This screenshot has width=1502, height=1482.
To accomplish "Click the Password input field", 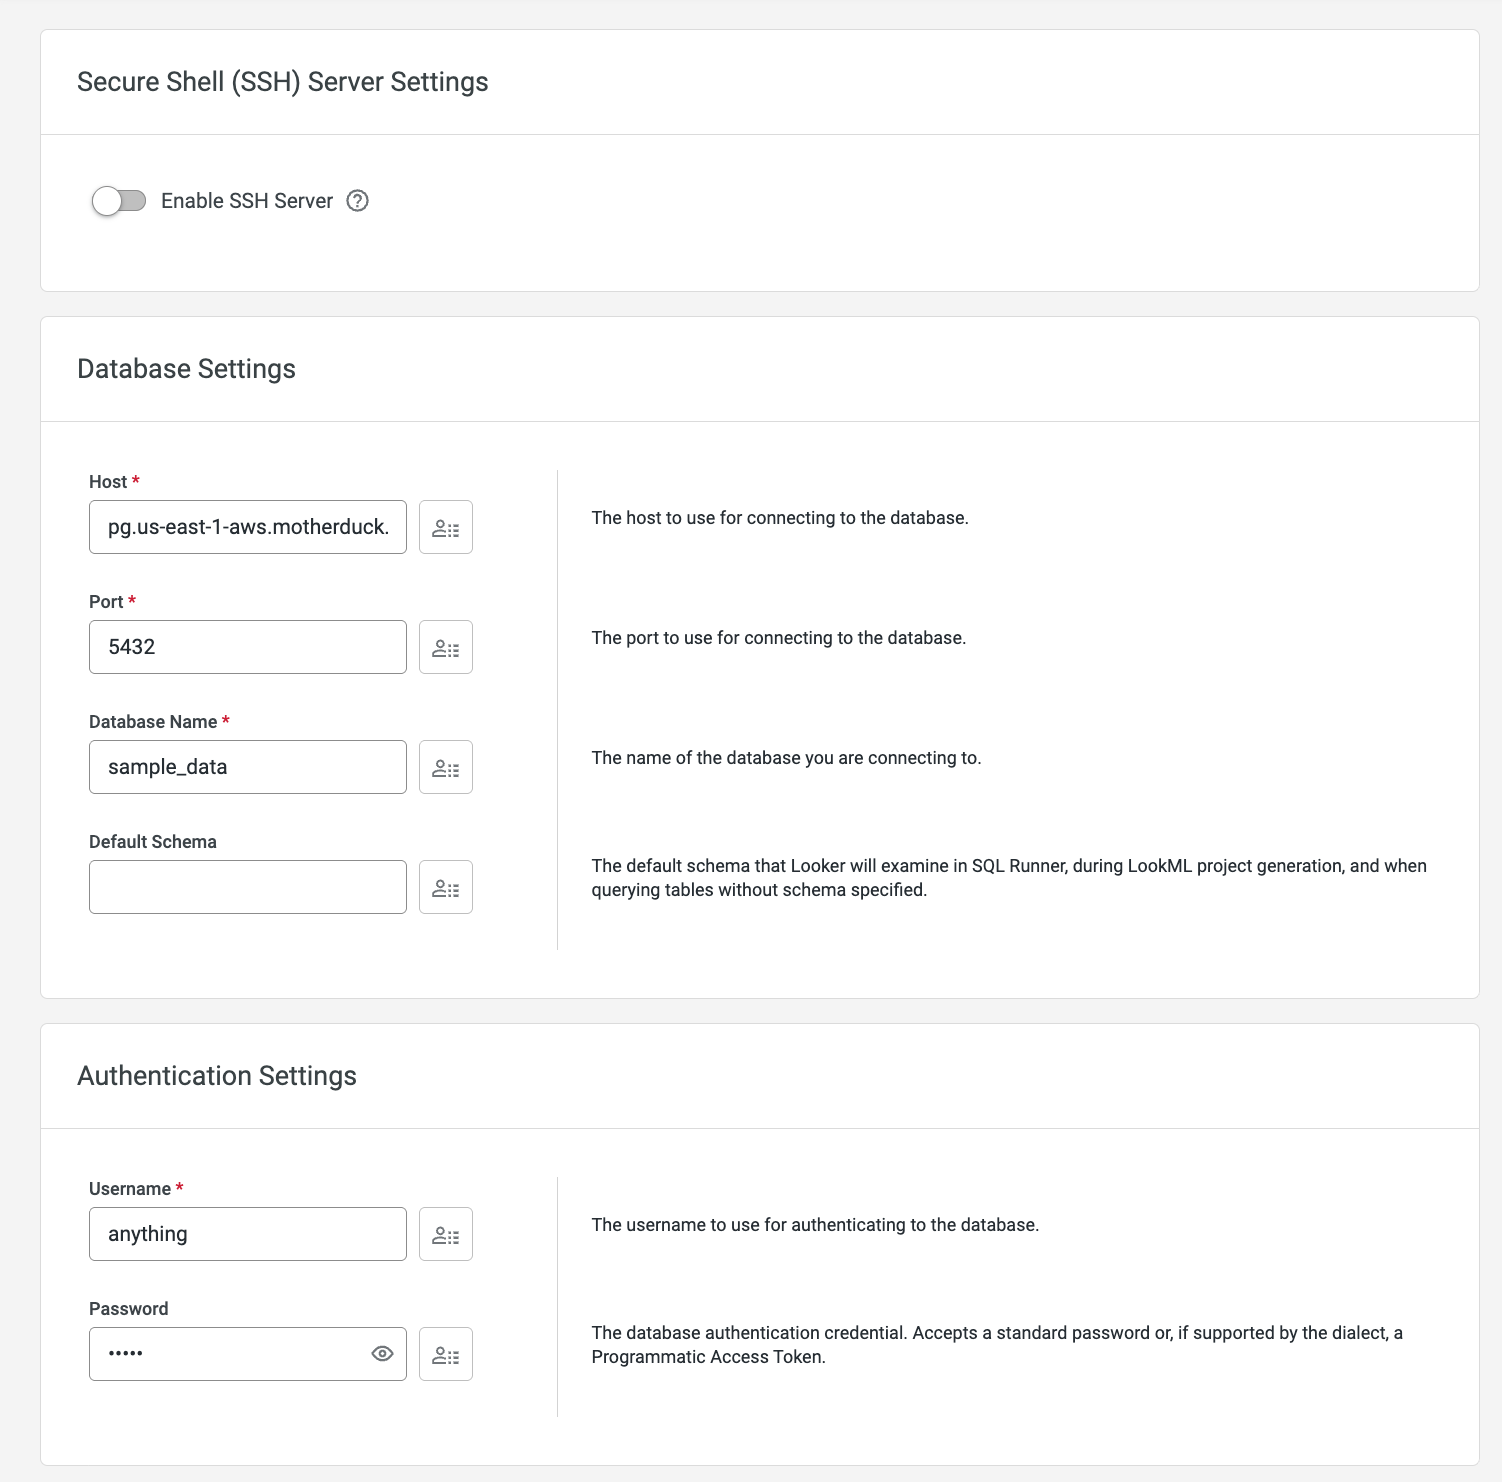I will (x=248, y=1354).
